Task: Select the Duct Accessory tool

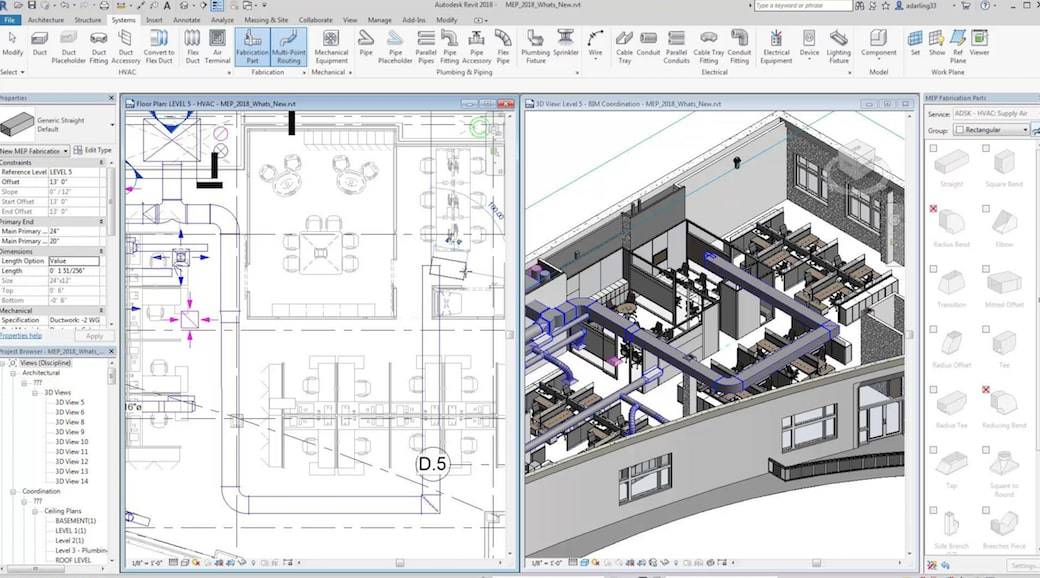Action: click(x=126, y=46)
